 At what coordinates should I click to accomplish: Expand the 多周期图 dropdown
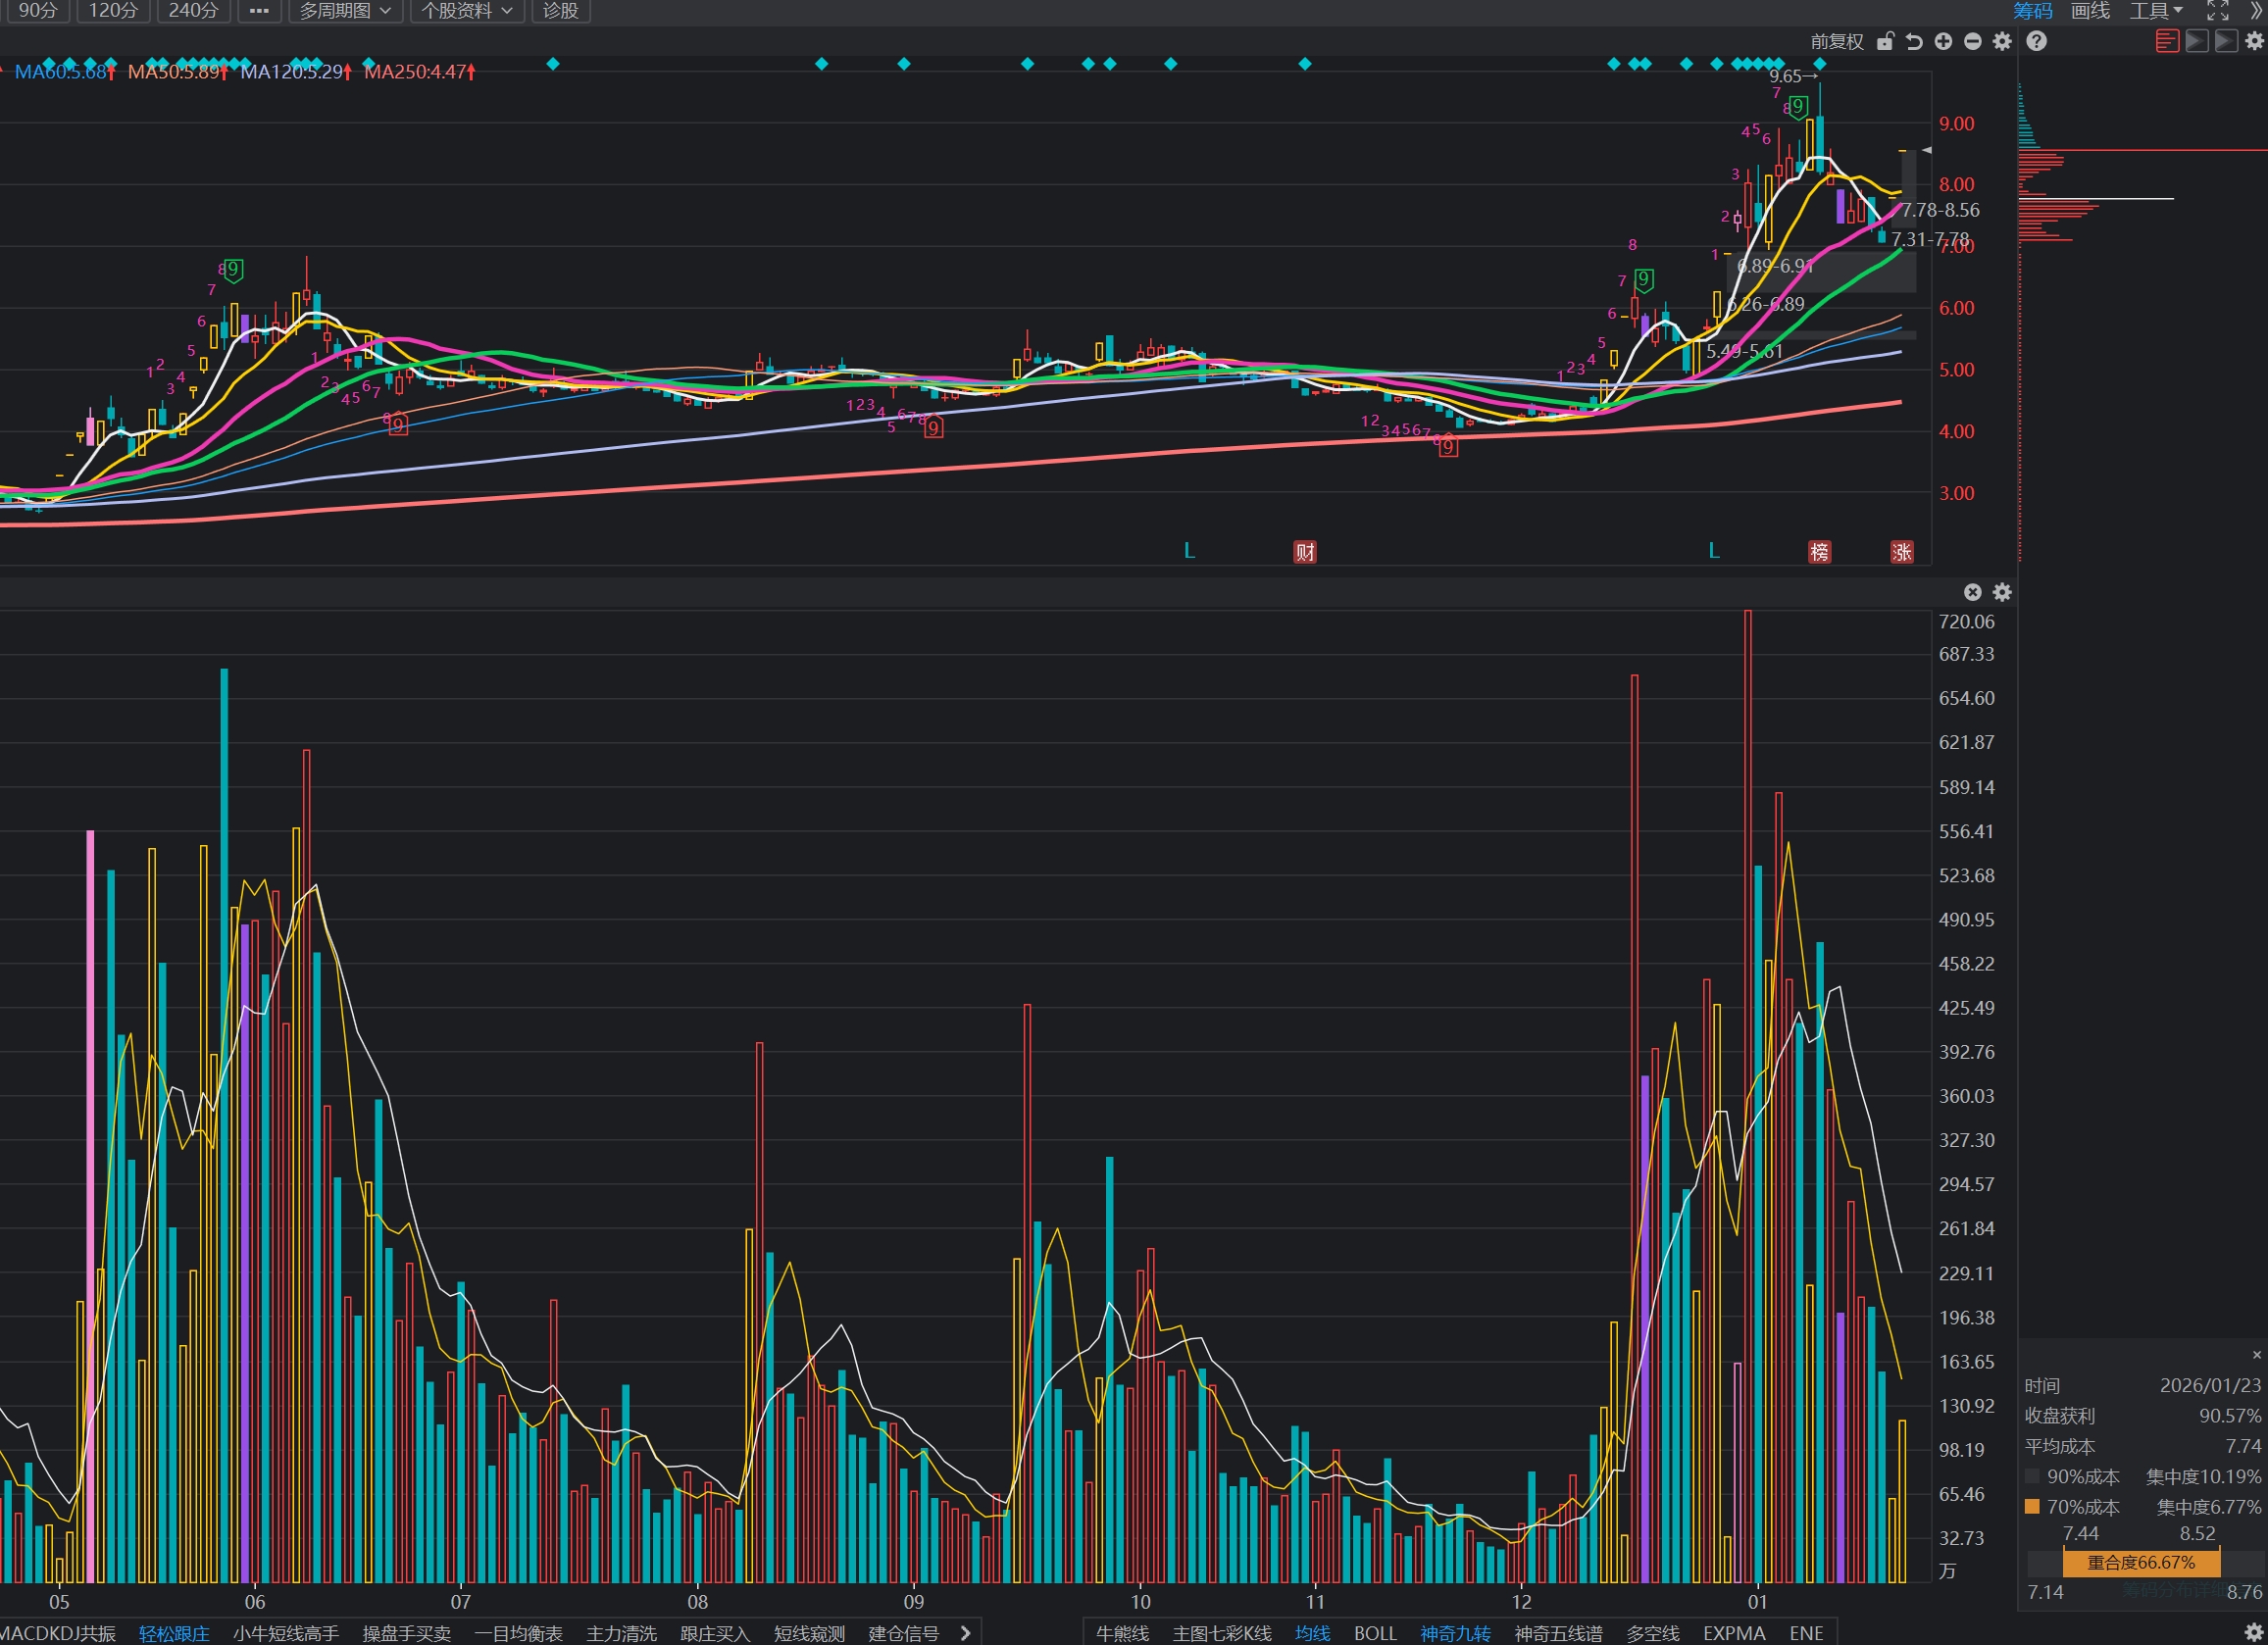pos(345,10)
